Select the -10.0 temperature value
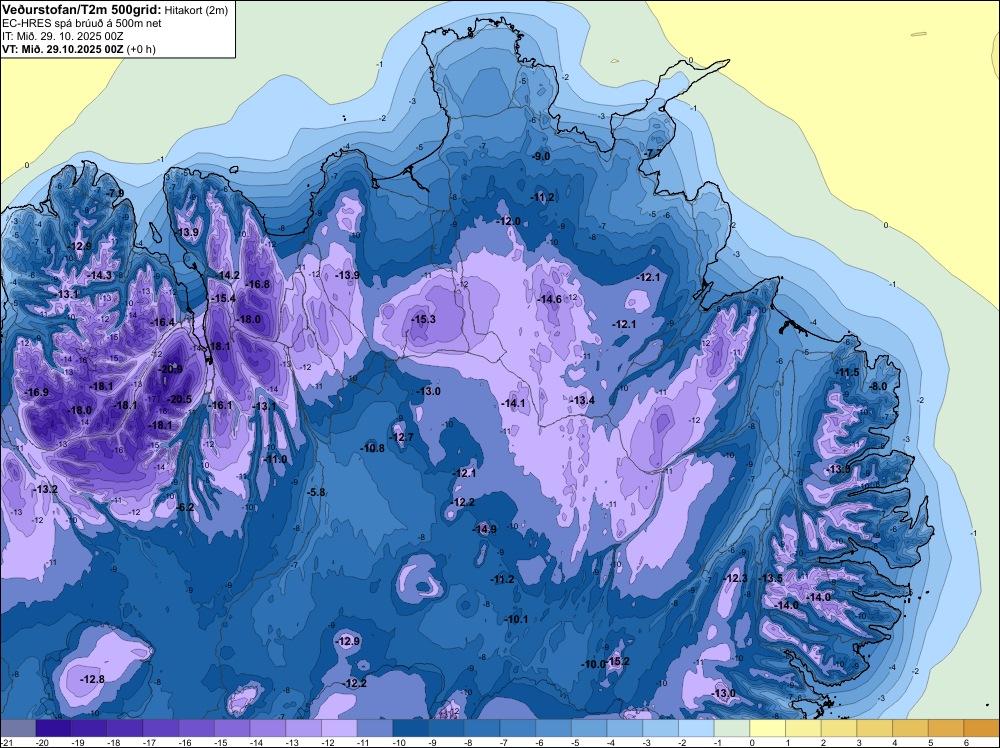This screenshot has height=748, width=1000. [593, 664]
